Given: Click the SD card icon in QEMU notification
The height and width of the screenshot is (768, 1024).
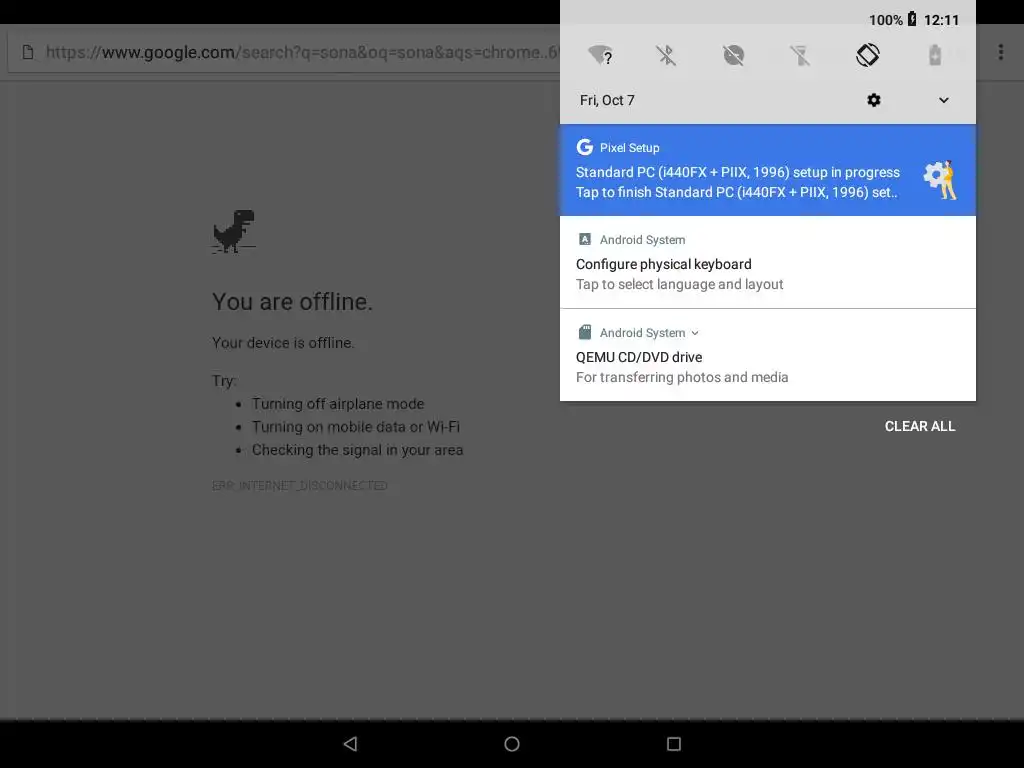Looking at the screenshot, I should click(584, 332).
